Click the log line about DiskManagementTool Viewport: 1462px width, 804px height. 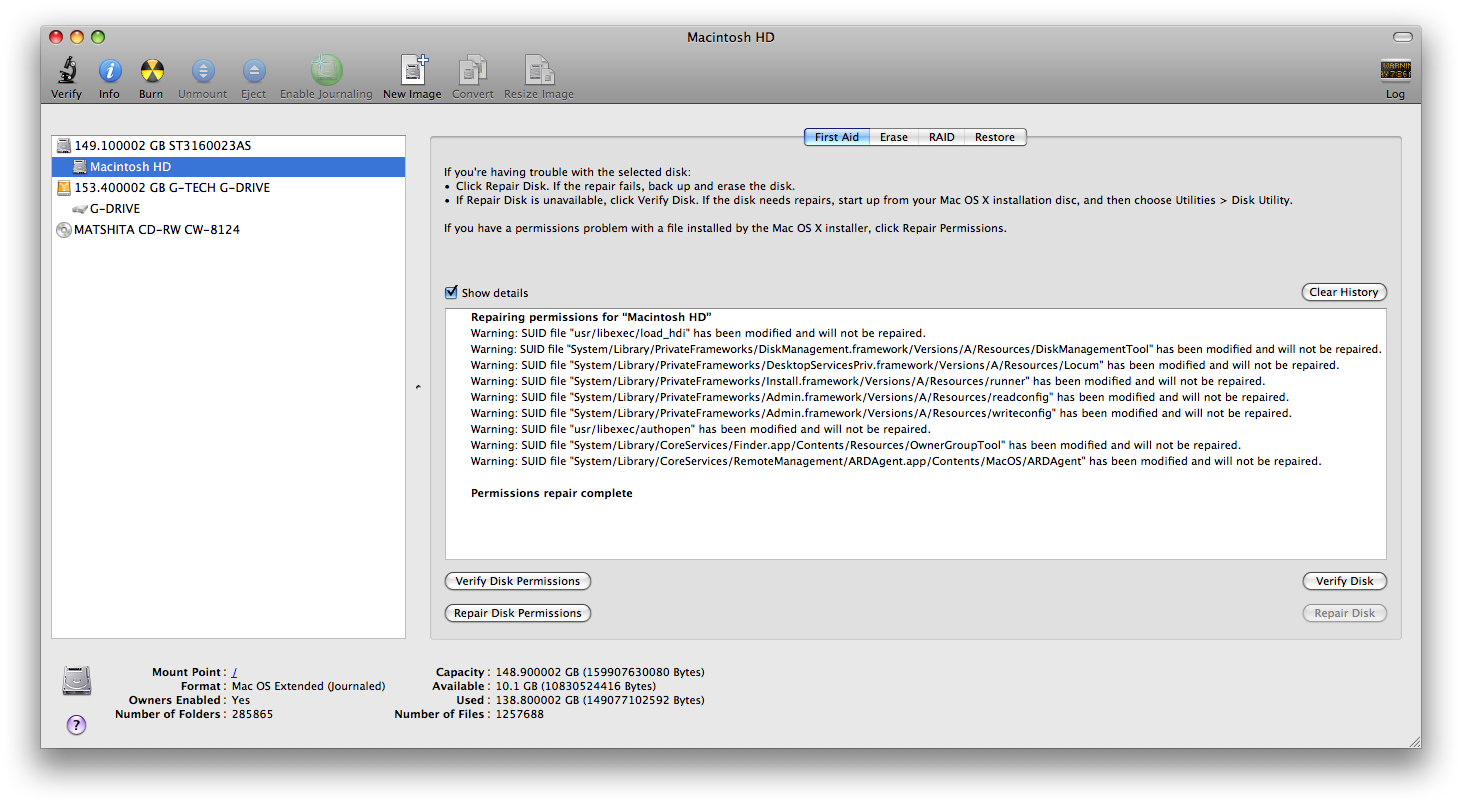click(926, 349)
